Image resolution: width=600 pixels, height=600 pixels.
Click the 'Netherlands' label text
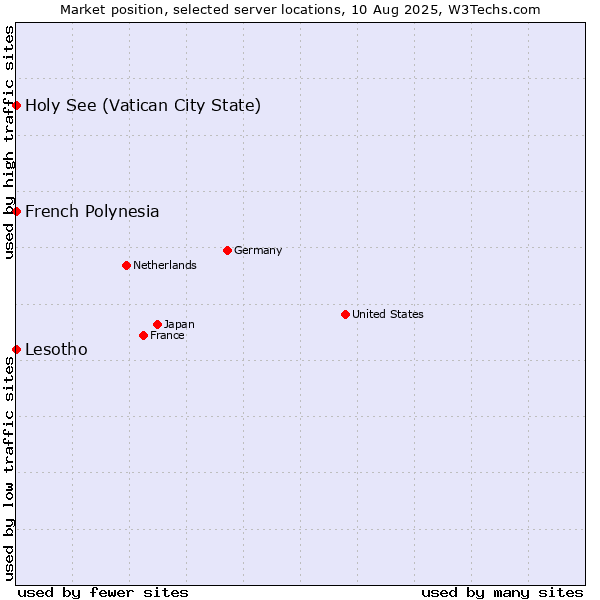pyautogui.click(x=165, y=265)
